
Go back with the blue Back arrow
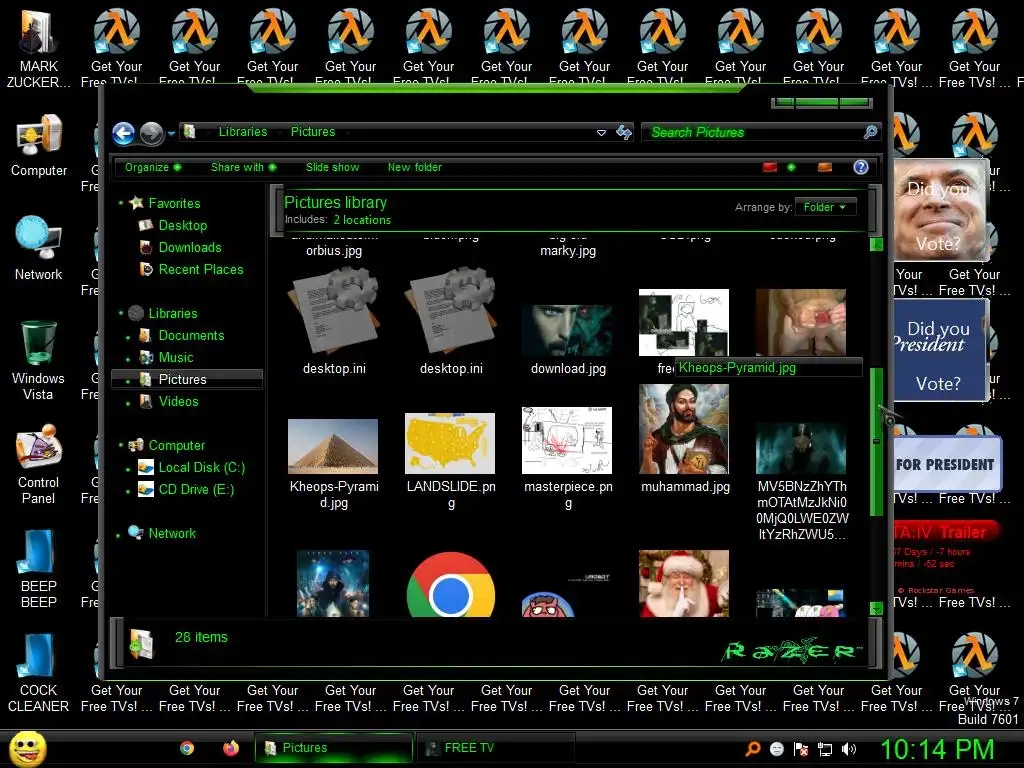click(123, 133)
